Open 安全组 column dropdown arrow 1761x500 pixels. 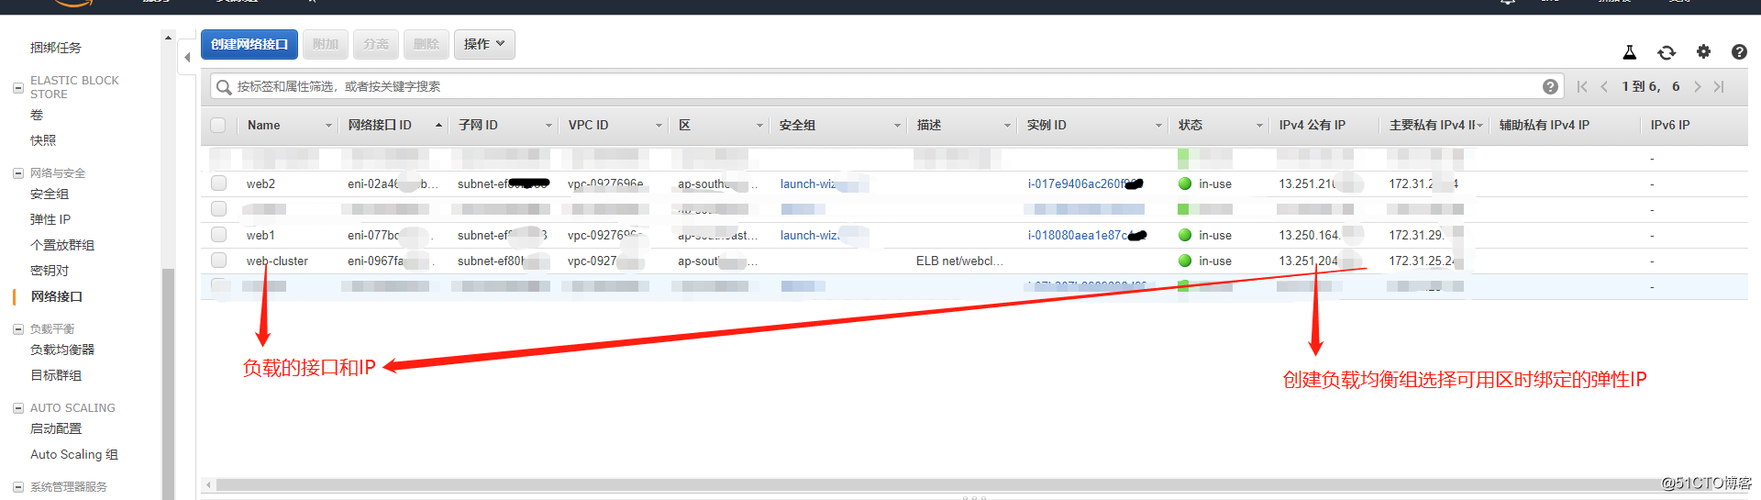pos(896,126)
